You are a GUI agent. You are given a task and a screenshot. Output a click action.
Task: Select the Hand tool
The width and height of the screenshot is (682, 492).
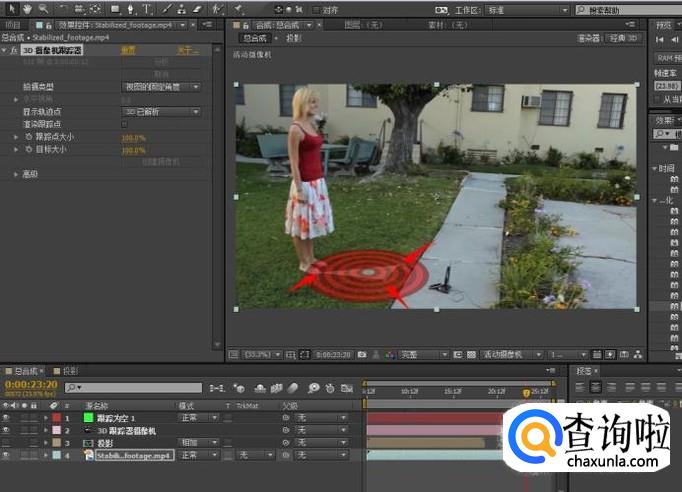click(28, 9)
